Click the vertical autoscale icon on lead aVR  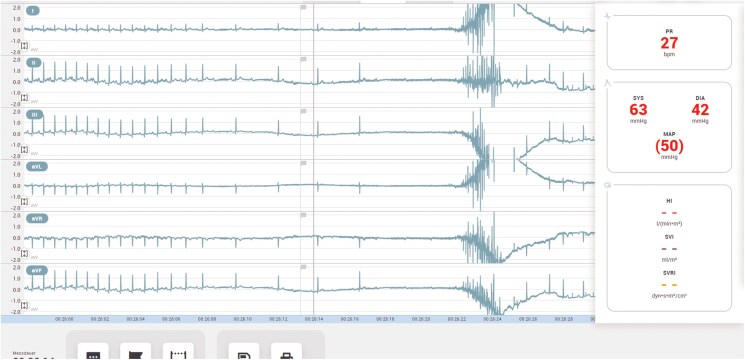[25, 253]
